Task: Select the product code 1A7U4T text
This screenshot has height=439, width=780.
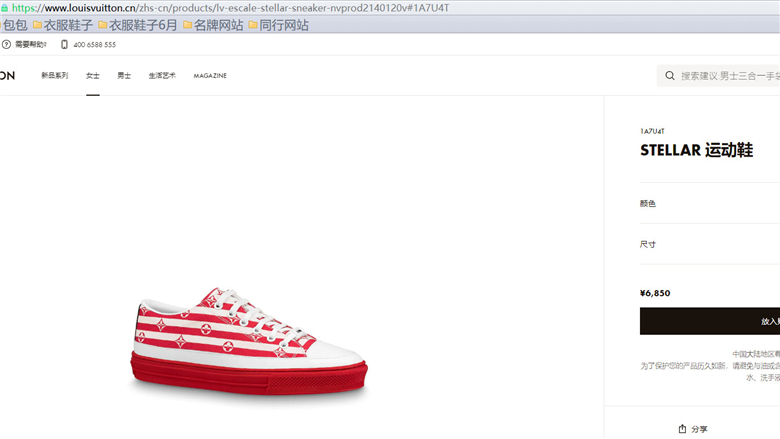Action: pyautogui.click(x=652, y=131)
